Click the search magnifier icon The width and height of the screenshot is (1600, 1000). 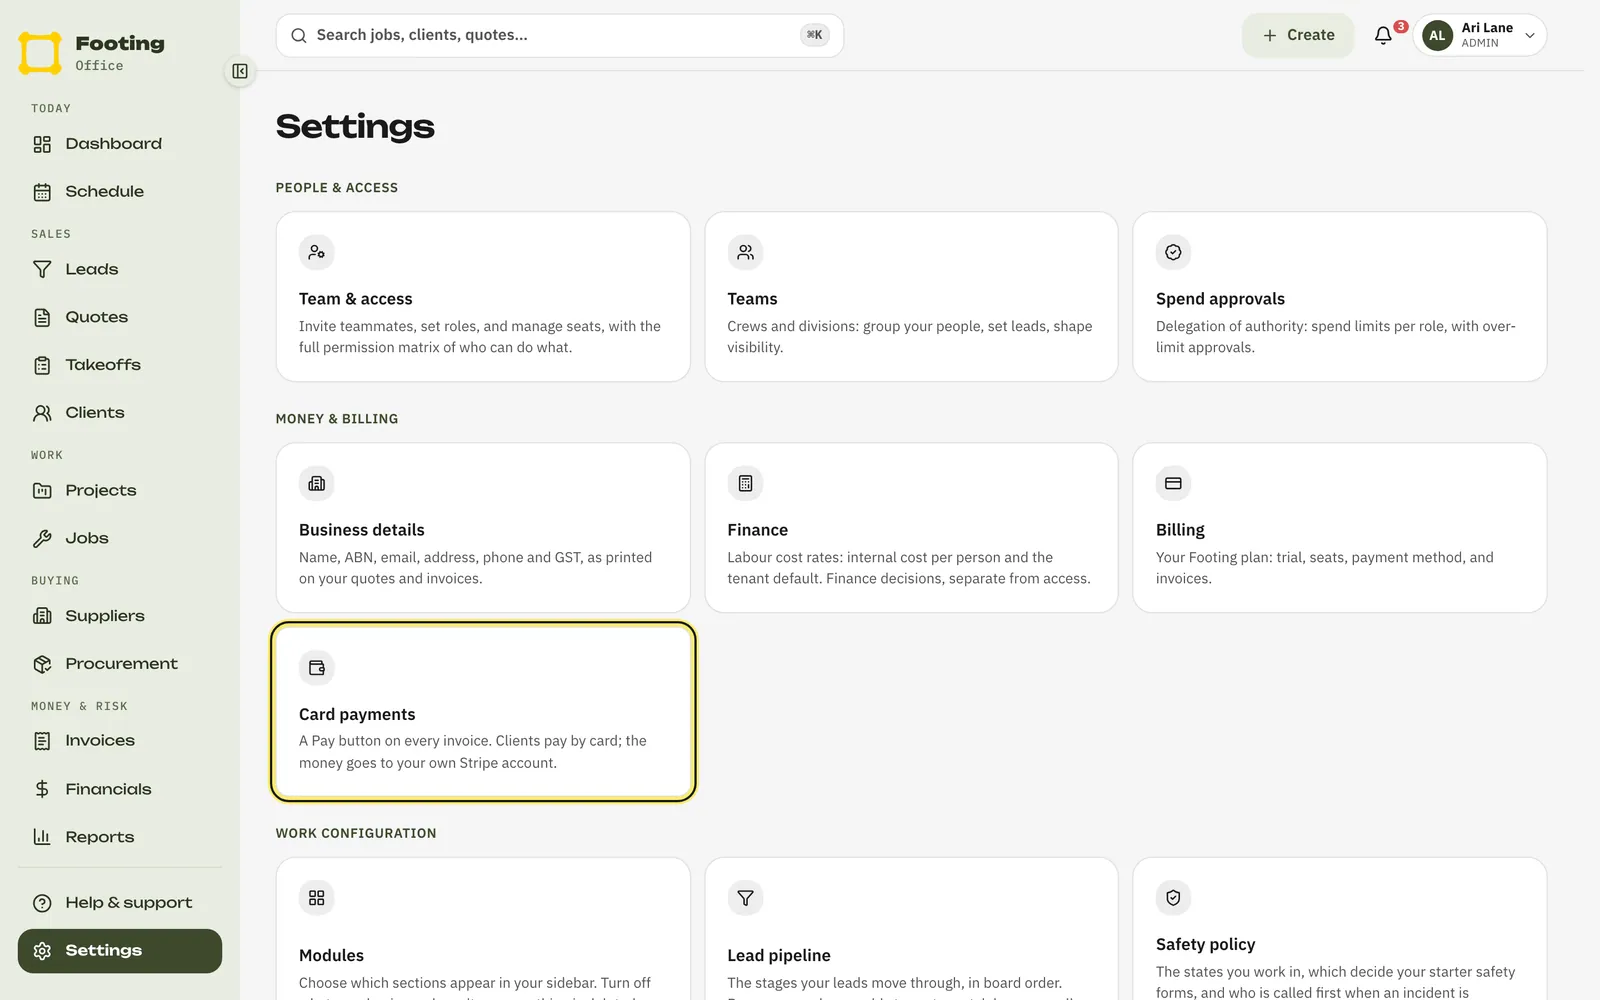[298, 35]
